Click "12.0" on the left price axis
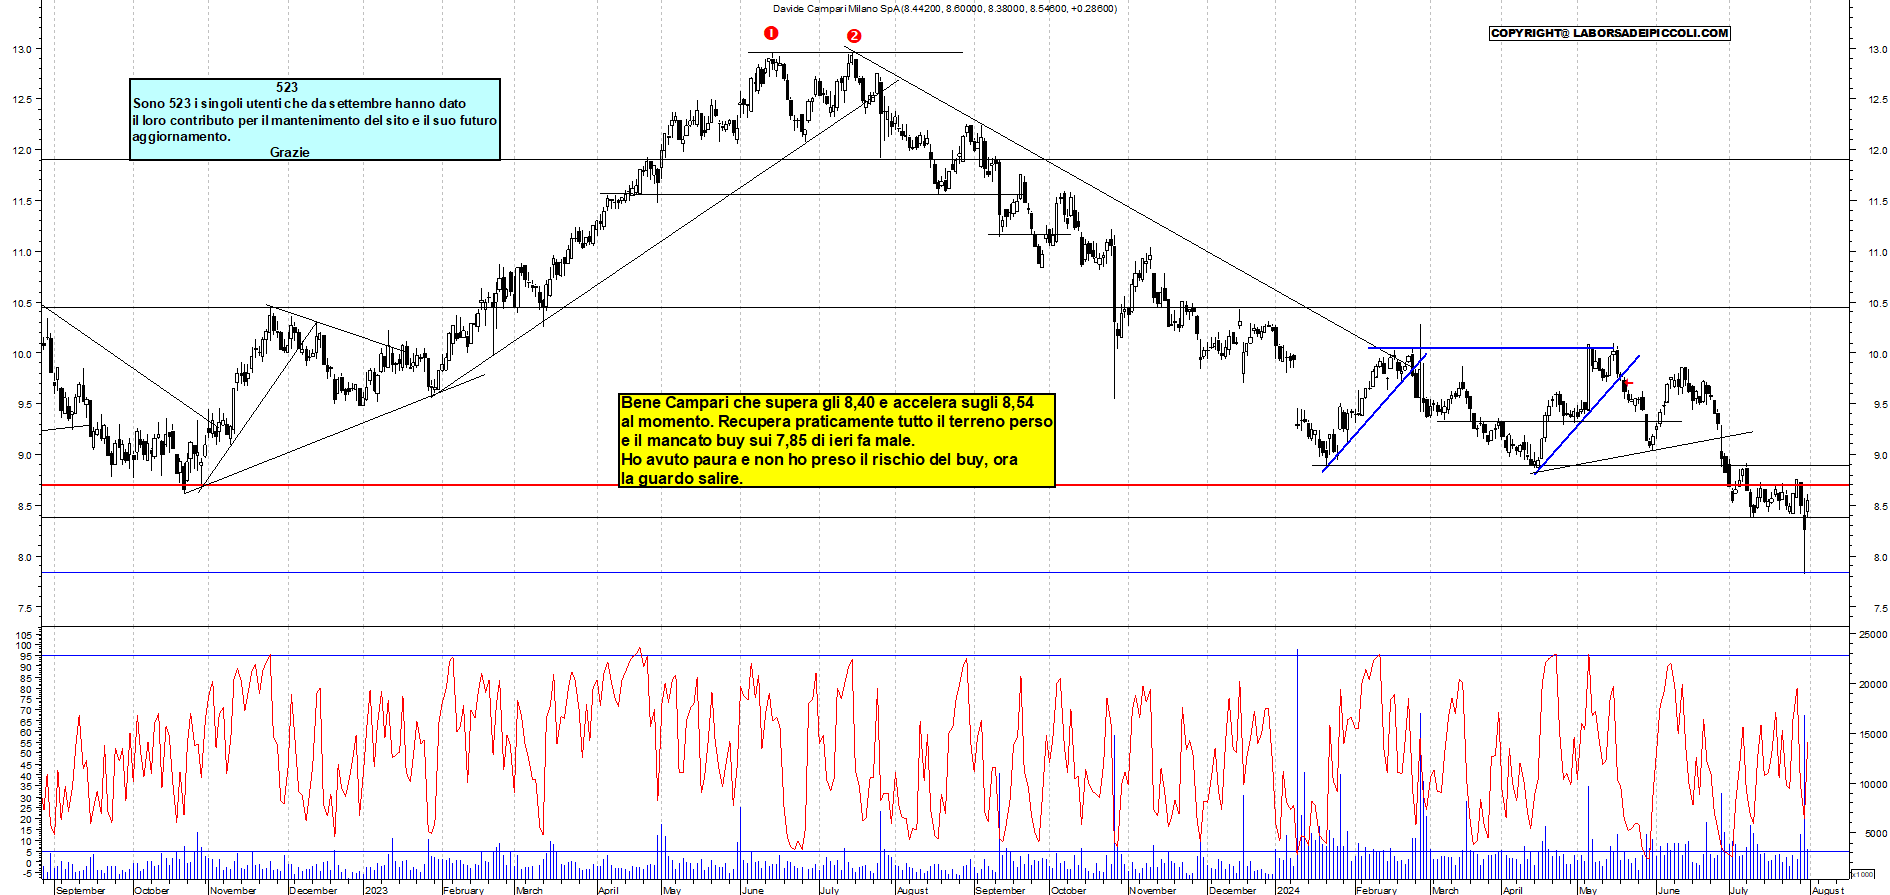This screenshot has height=895, width=1890. [21, 150]
